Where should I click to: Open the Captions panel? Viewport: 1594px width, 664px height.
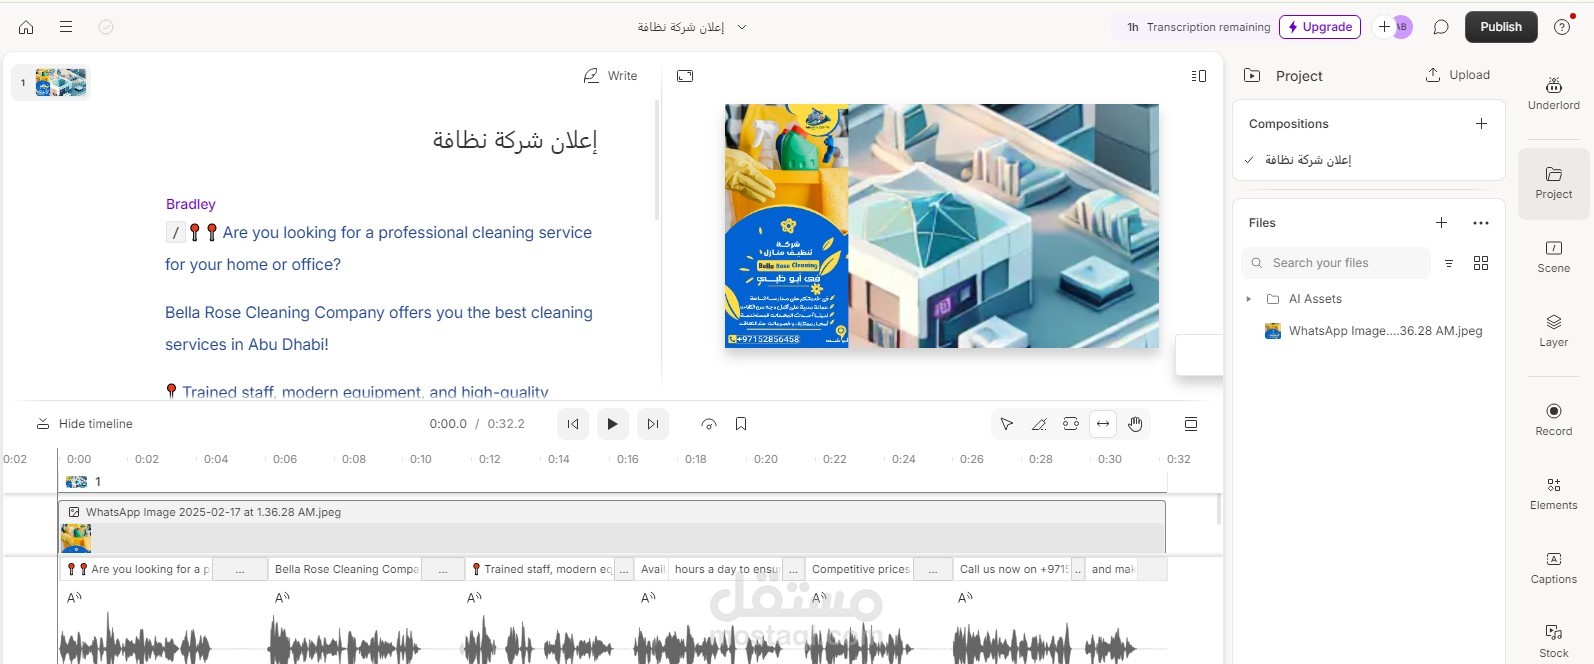pos(1554,568)
